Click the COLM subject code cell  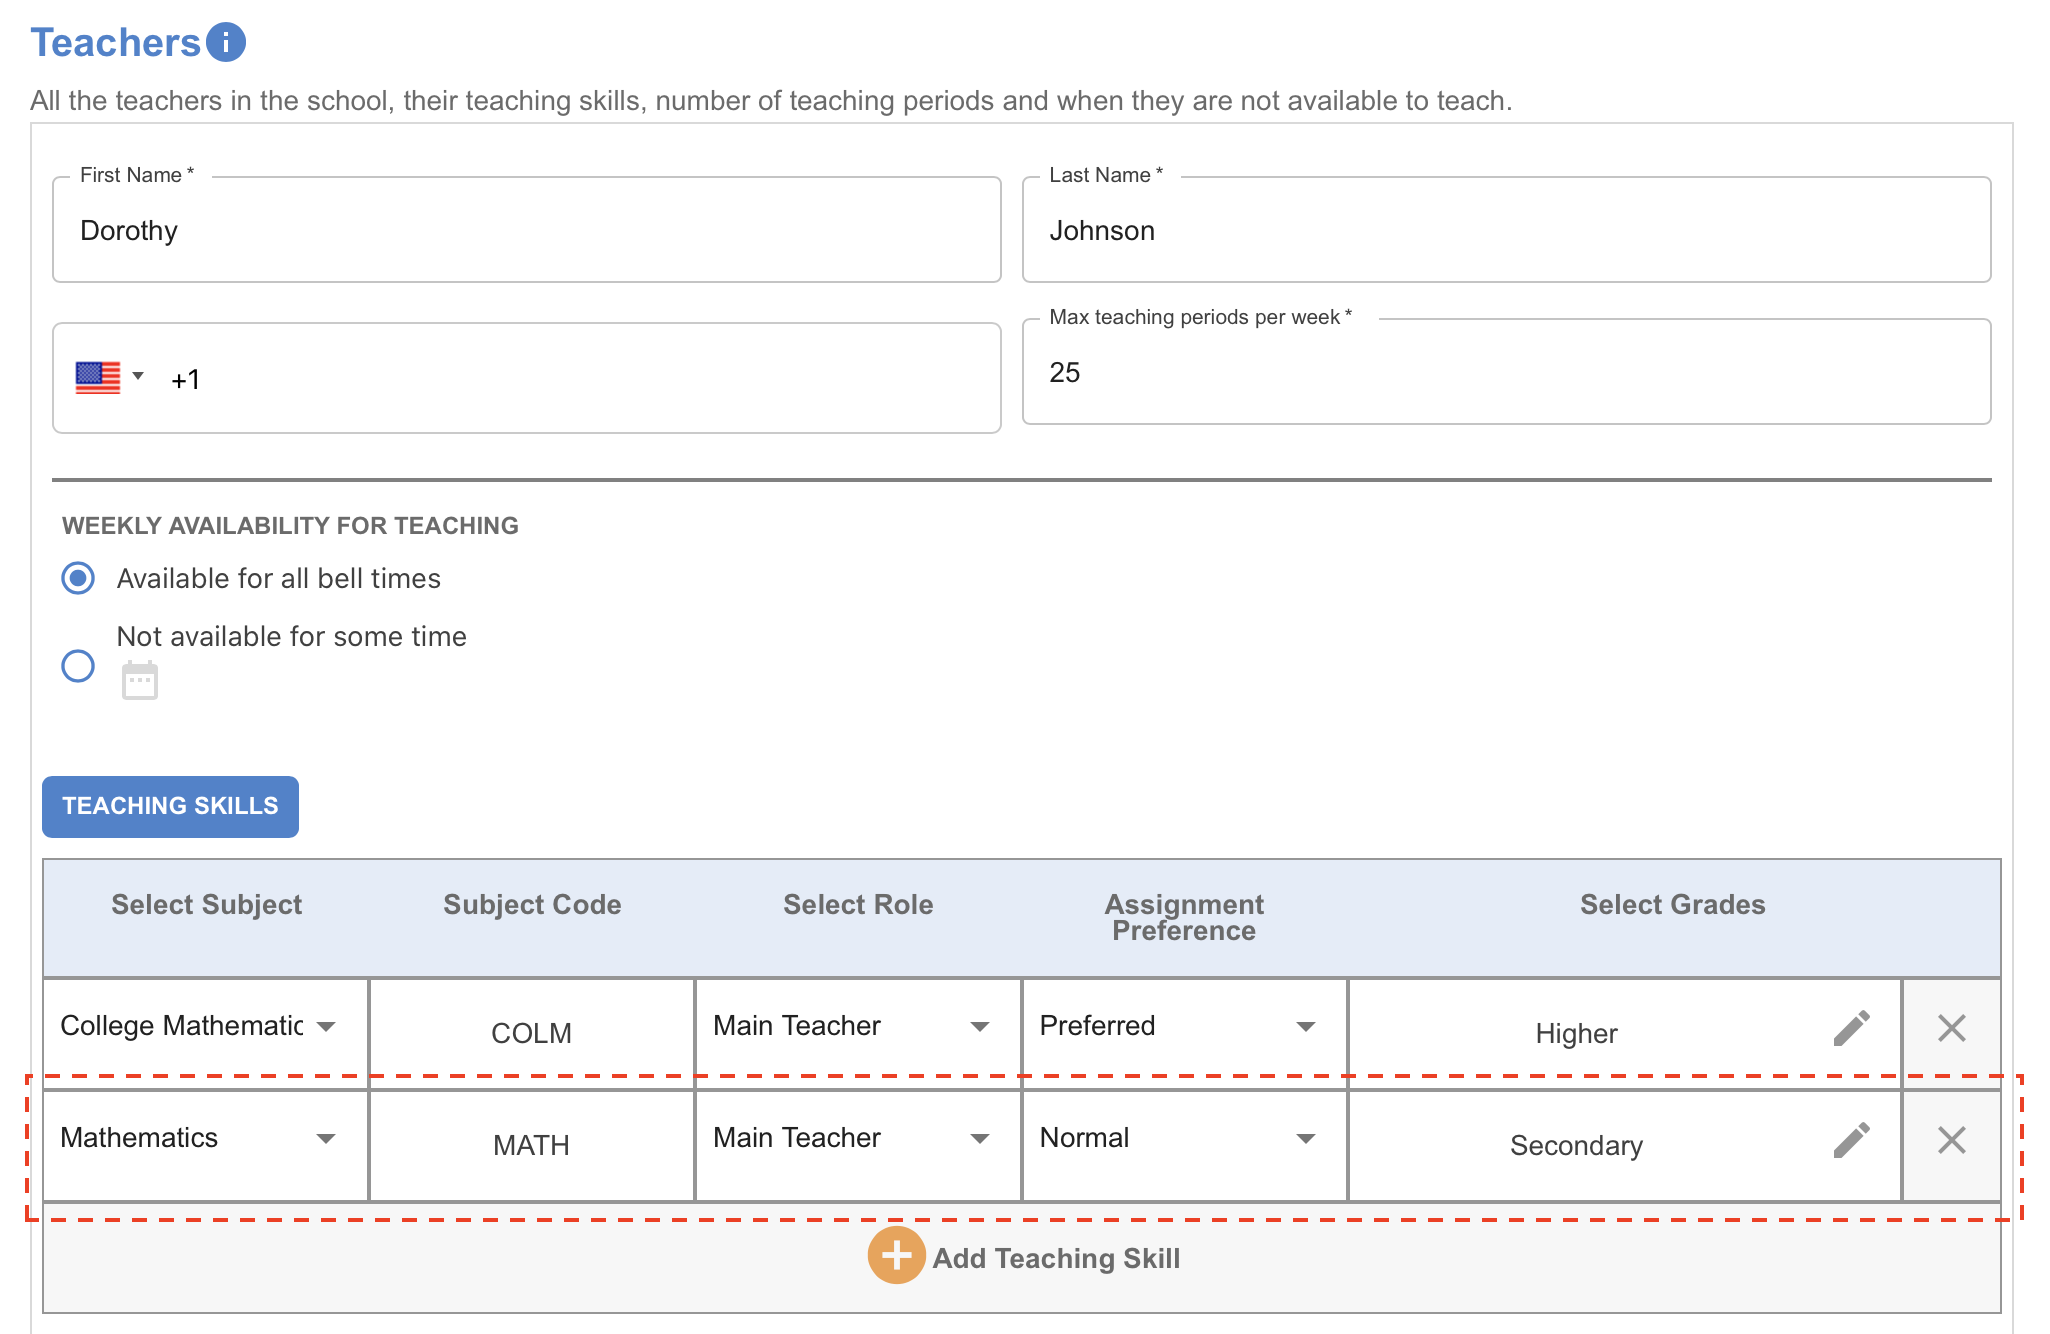tap(532, 1033)
